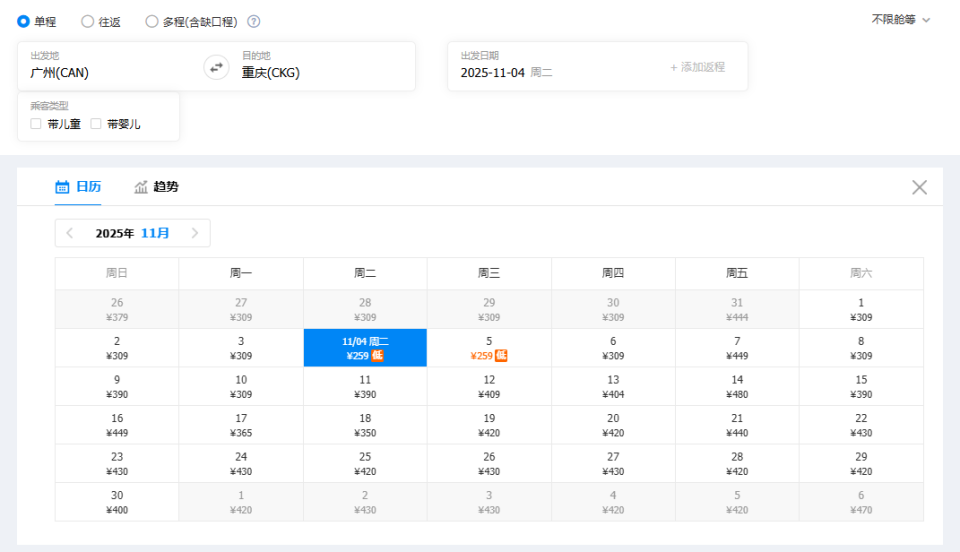Select November 12 priced ¥409
The image size is (960, 552).
(x=489, y=386)
